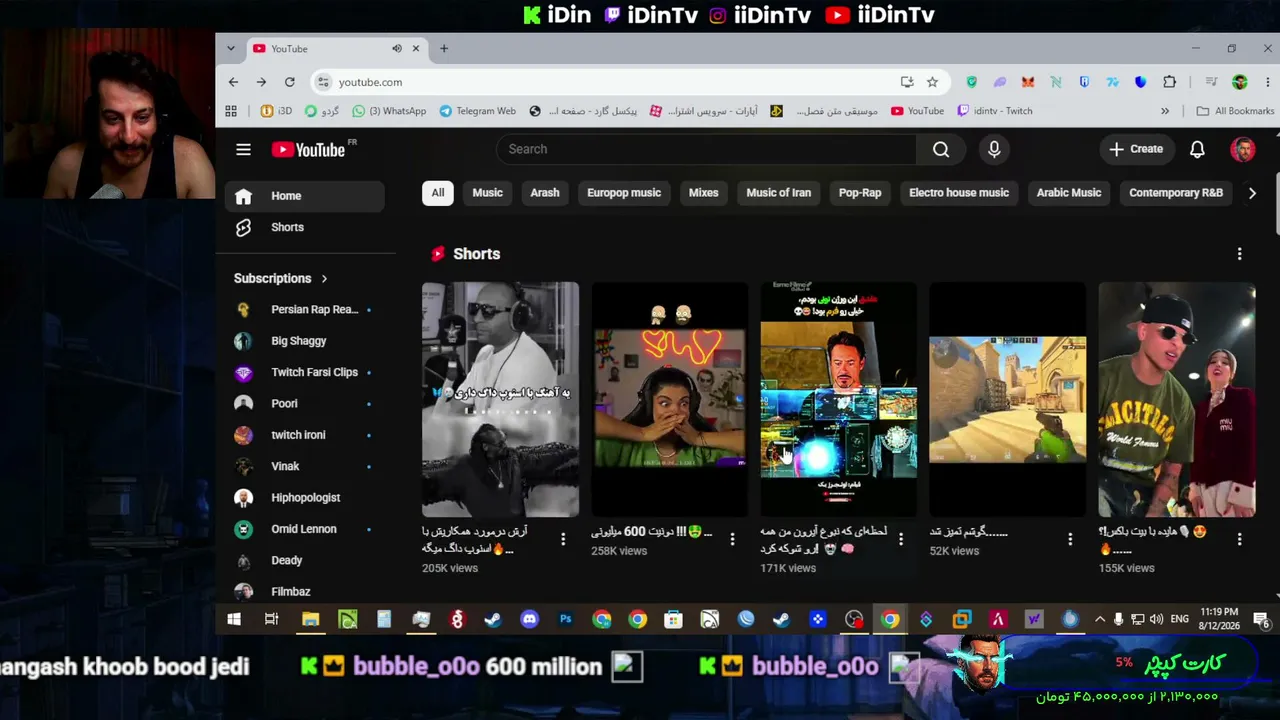Select the Pop-Rap chip
This screenshot has height=720, width=1280.
[x=860, y=193]
